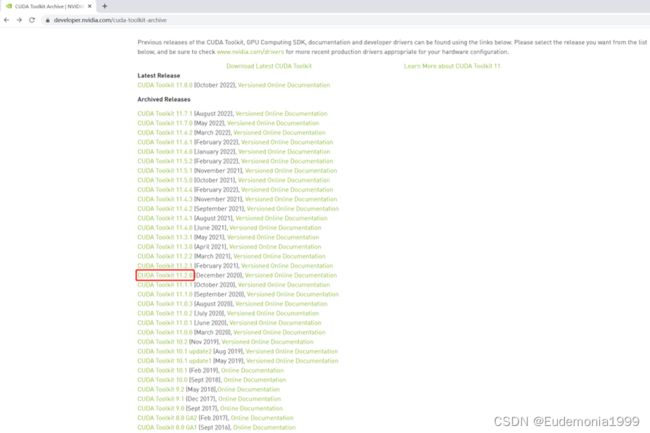Open CUDA Toolkit 10.2 Nov 2019 link

tap(162, 342)
